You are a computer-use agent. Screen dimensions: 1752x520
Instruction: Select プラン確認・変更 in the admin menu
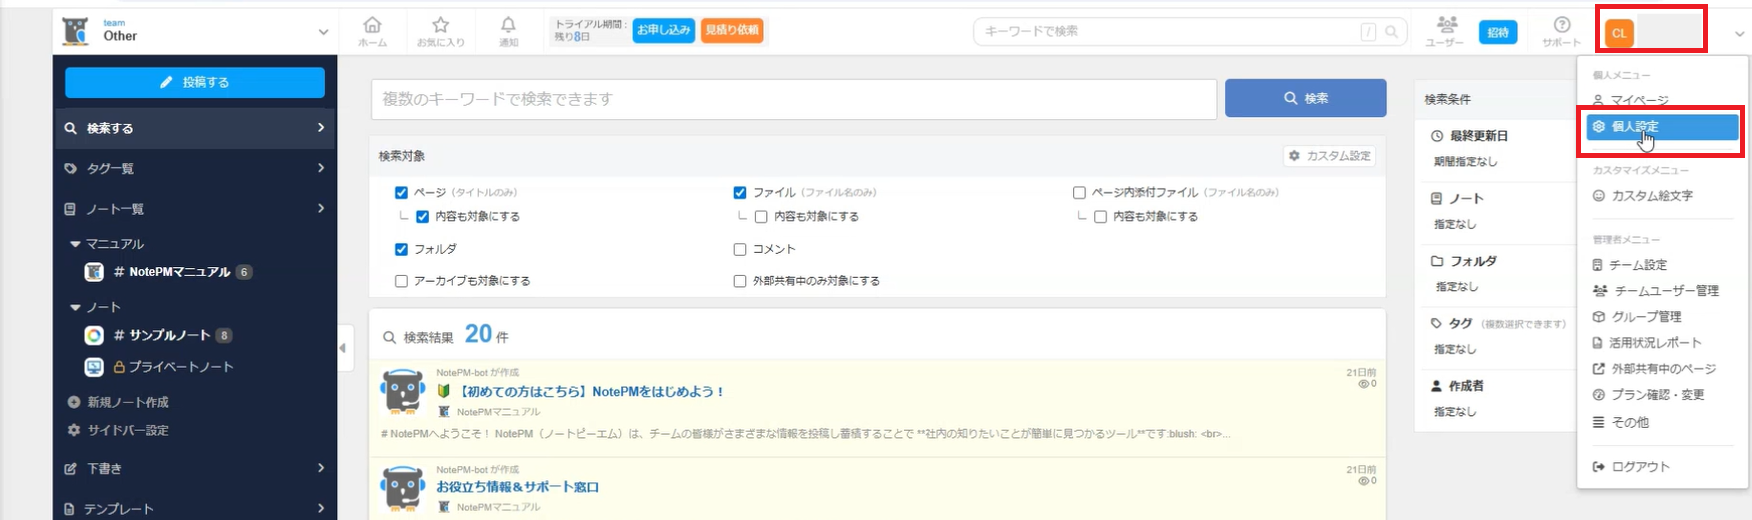(1660, 395)
